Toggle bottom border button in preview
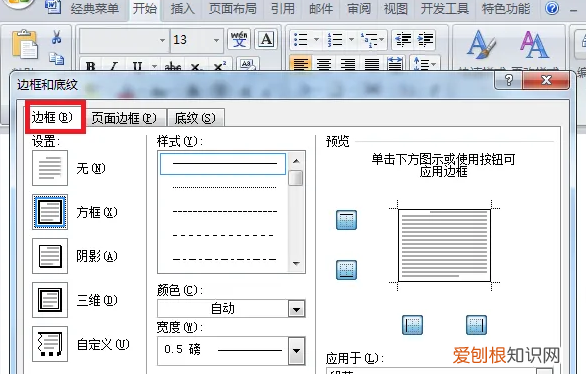This screenshot has height=374, width=586. (x=346, y=270)
